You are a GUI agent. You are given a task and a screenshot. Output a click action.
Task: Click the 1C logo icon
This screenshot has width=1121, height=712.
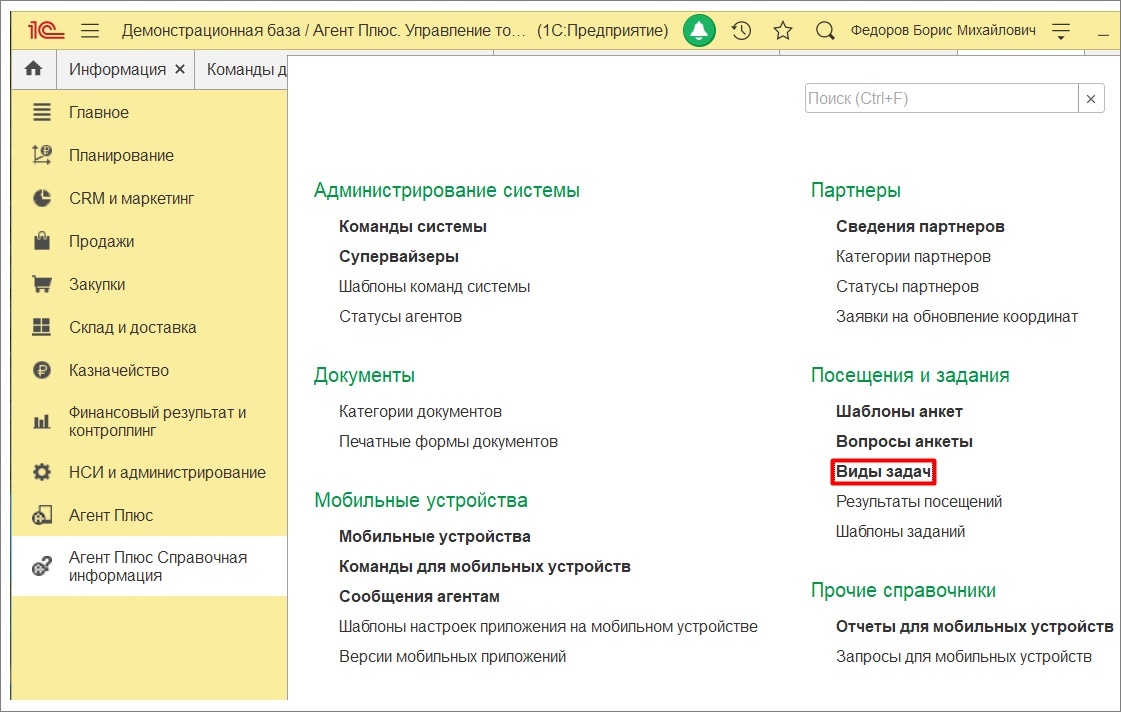point(46,31)
